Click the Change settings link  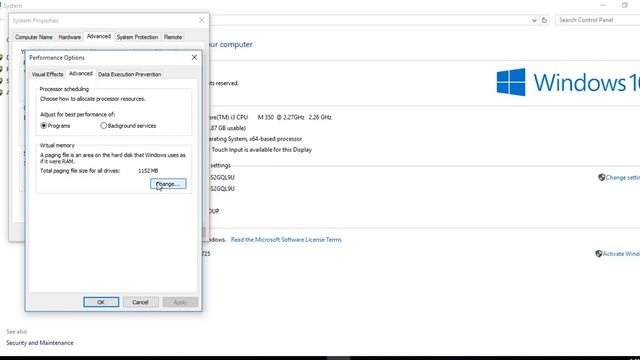(x=623, y=178)
